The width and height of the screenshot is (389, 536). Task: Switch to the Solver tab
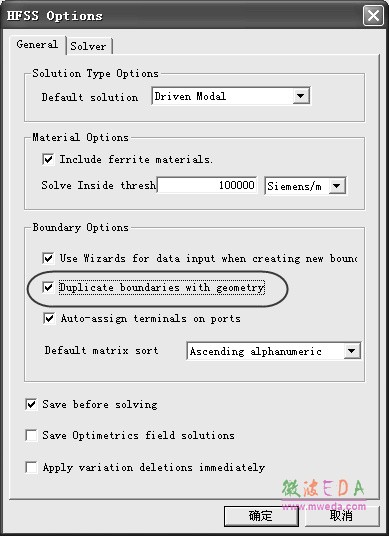click(89, 46)
